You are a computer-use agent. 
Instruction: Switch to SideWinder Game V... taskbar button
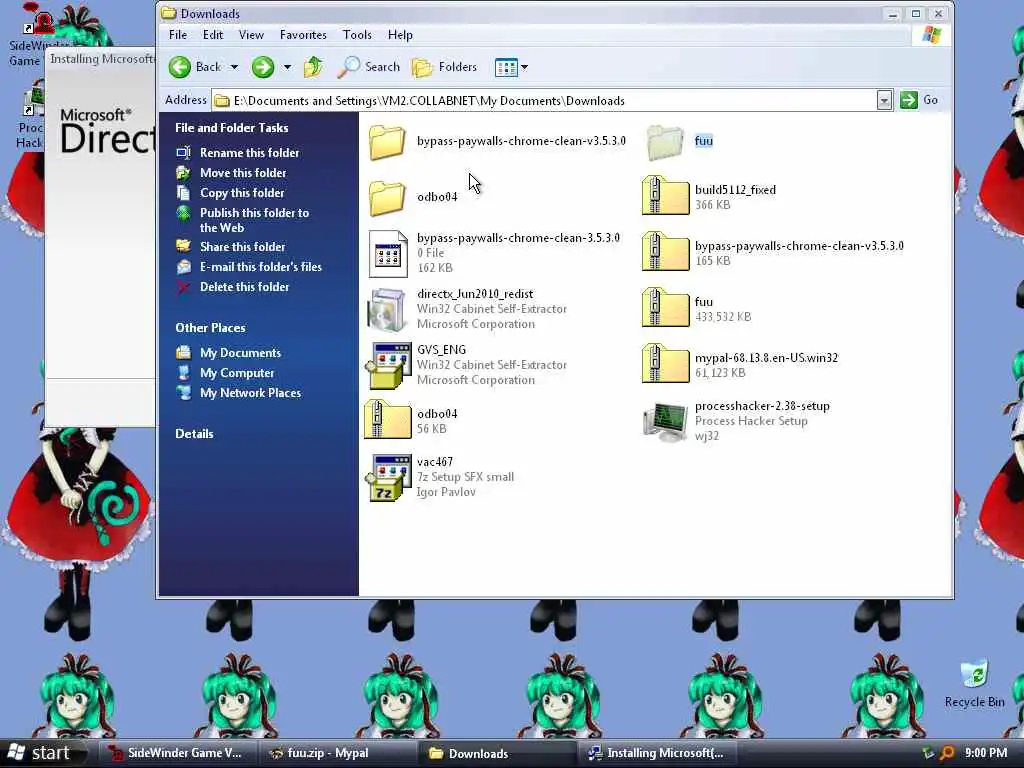click(x=176, y=753)
